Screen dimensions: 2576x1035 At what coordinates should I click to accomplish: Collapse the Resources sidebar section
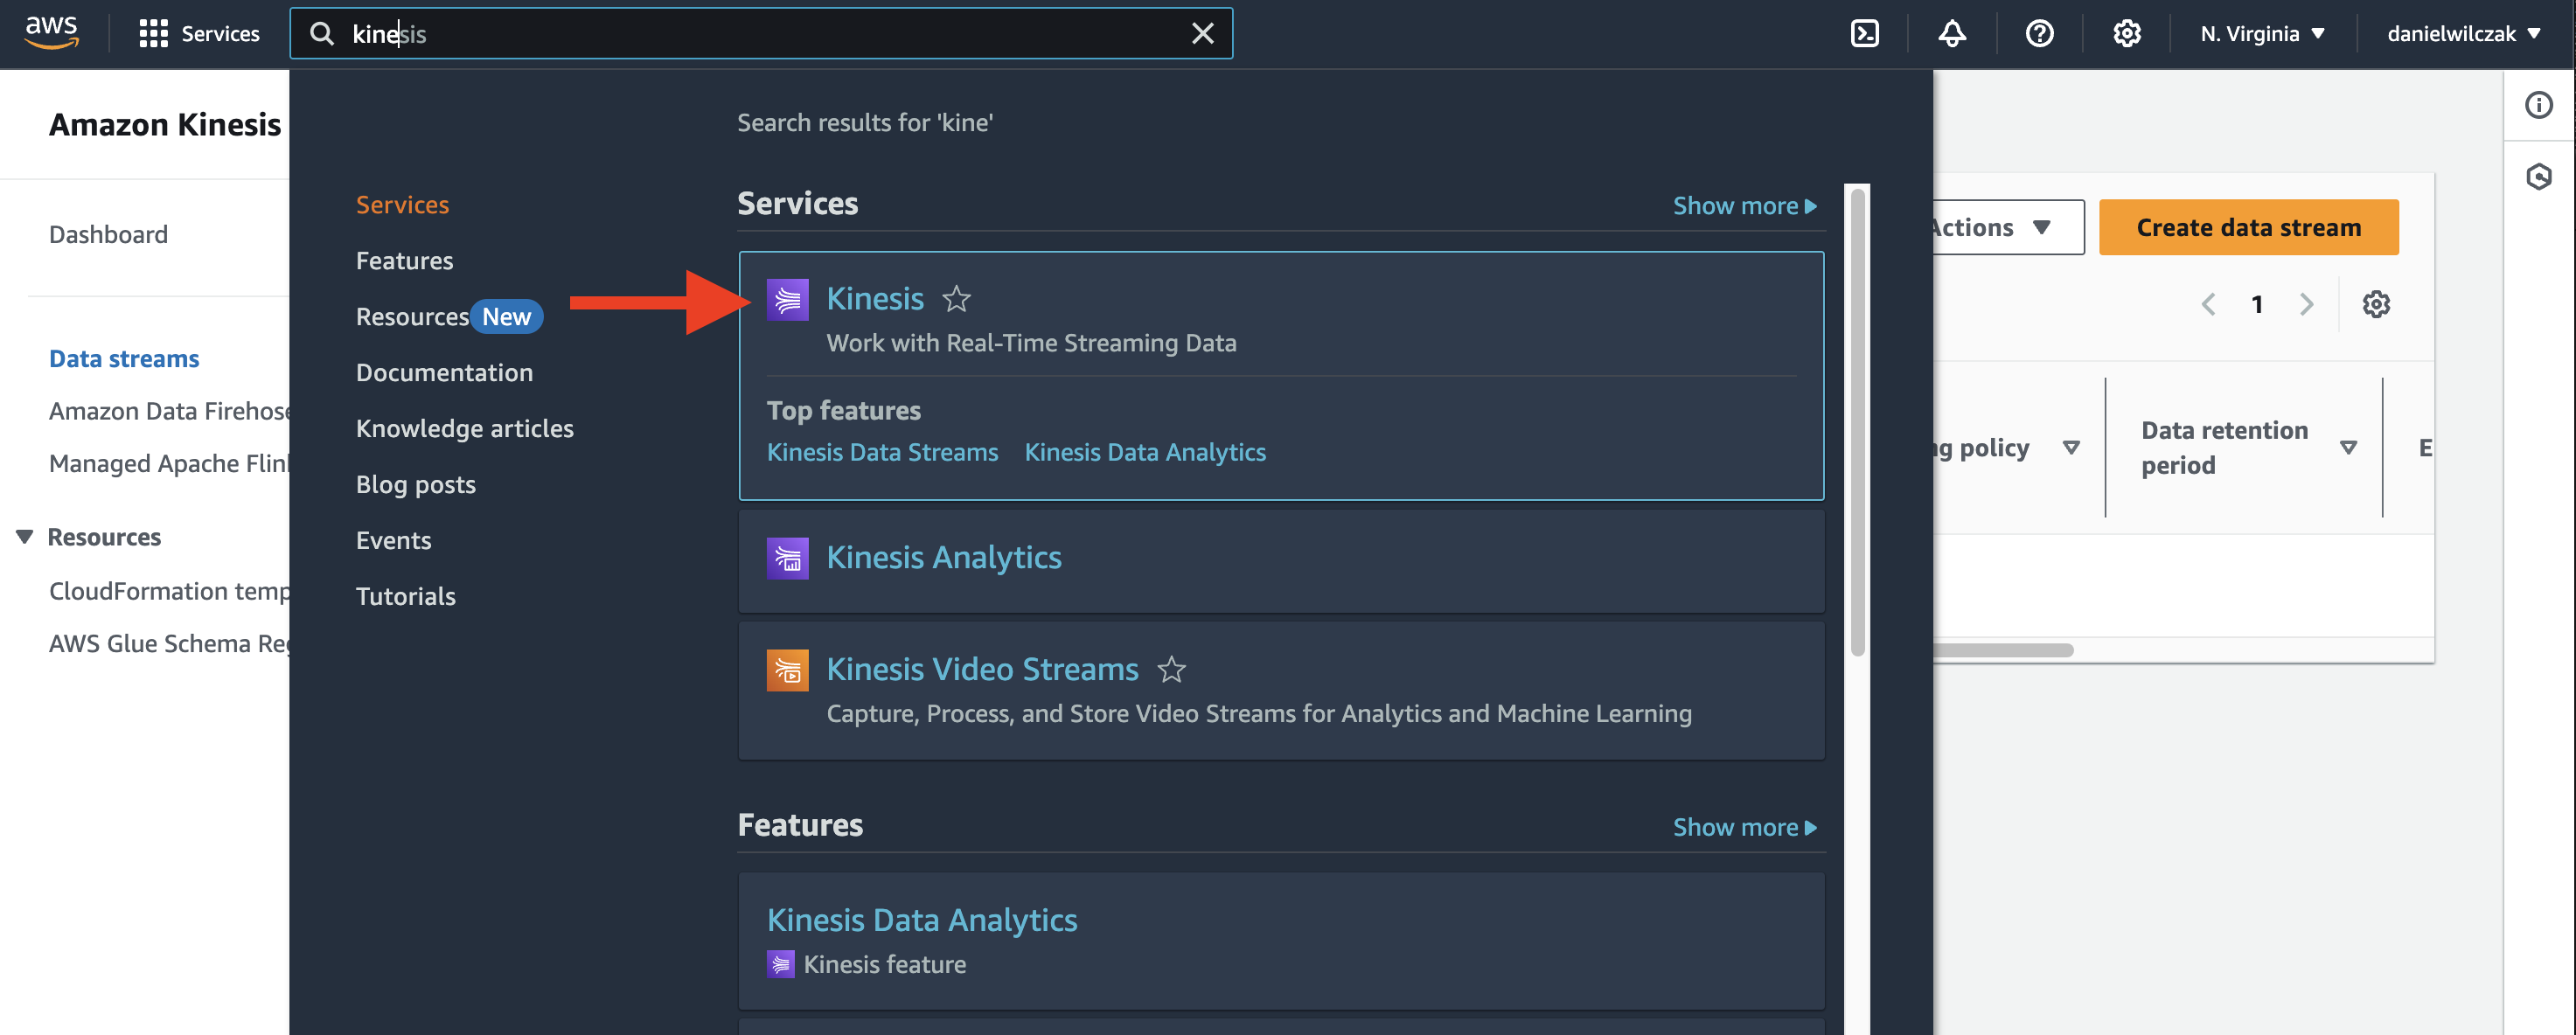[x=25, y=537]
